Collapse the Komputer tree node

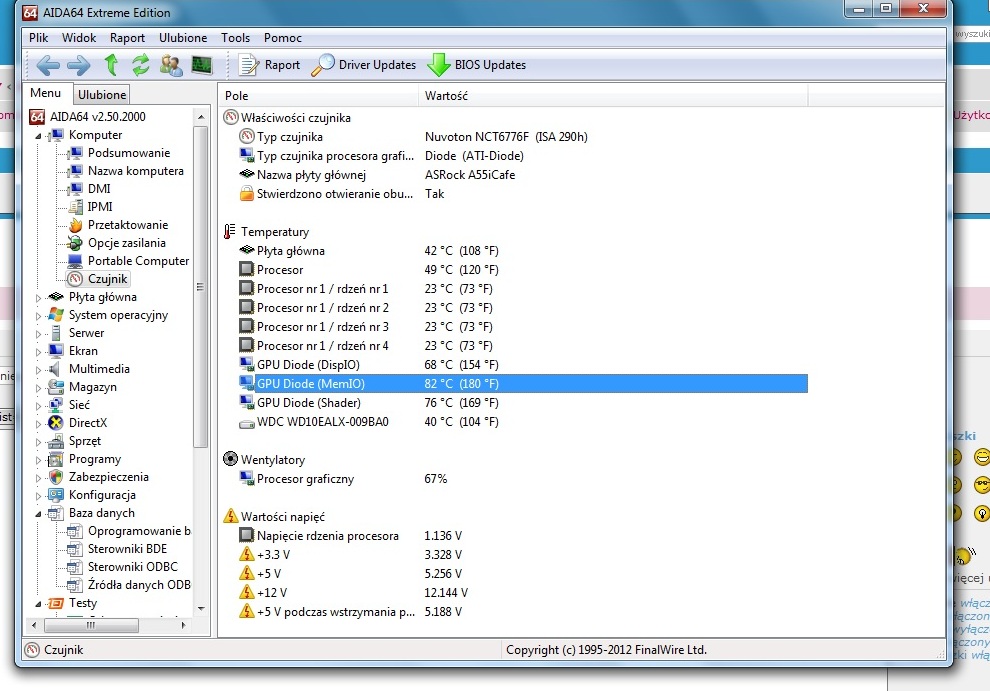point(39,135)
